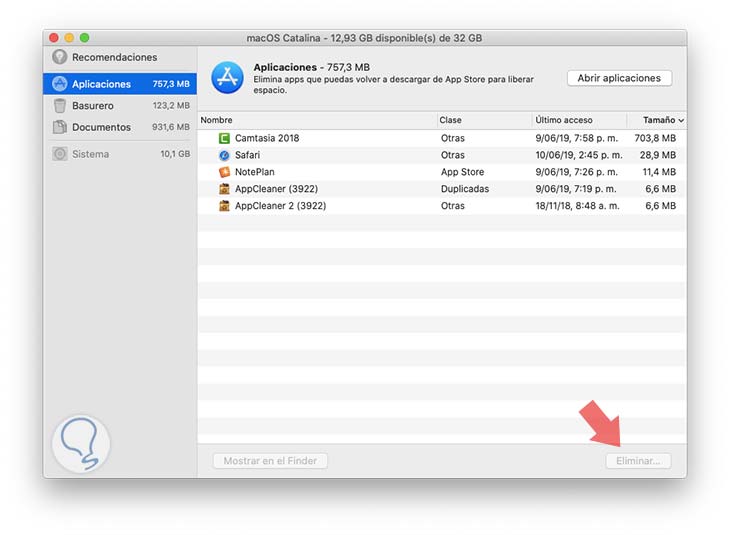Select the AppCleaner 2 (3922) row name
The image size is (730, 535).
tap(280, 205)
